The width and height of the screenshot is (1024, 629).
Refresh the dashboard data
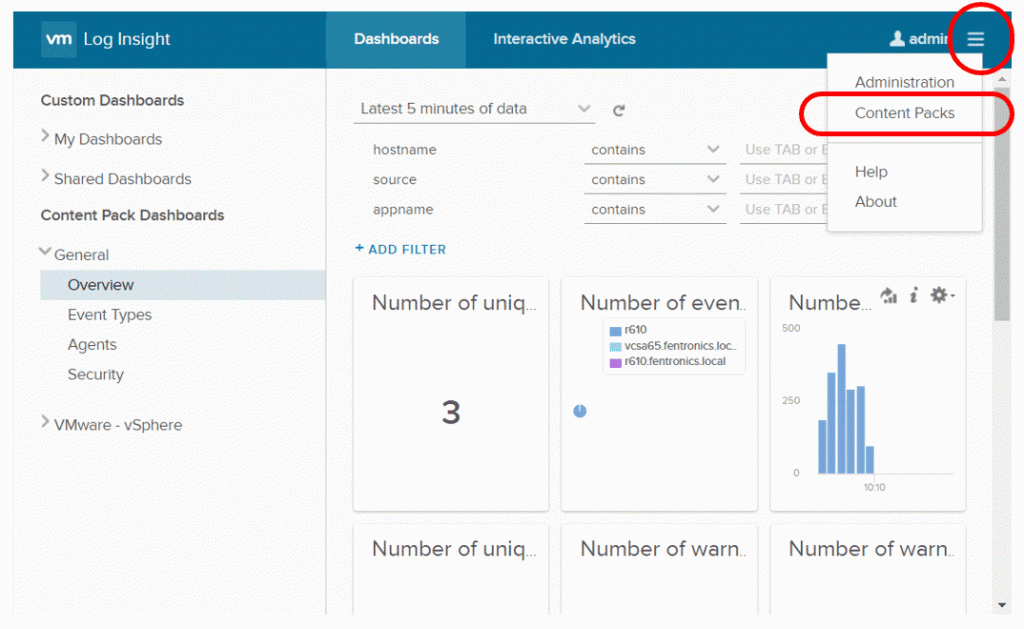(618, 110)
